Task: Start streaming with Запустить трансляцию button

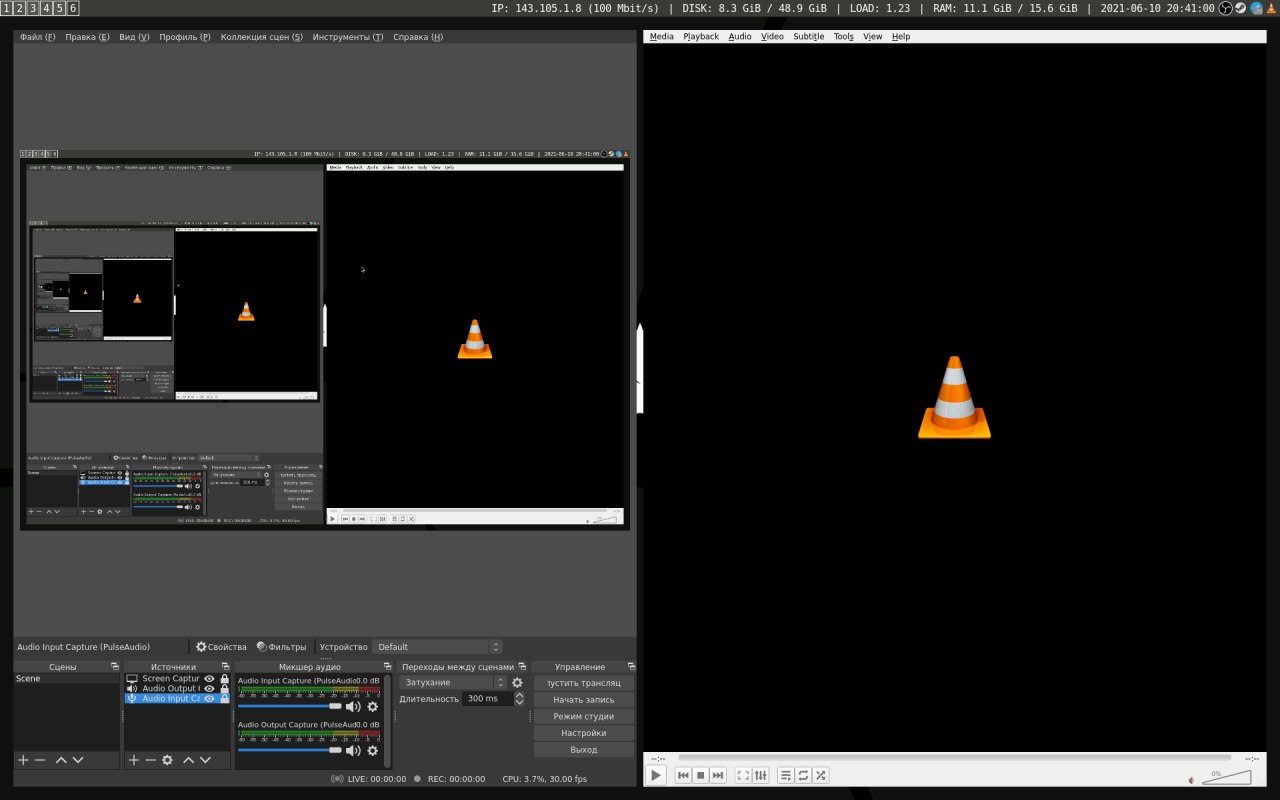Action: [x=584, y=683]
